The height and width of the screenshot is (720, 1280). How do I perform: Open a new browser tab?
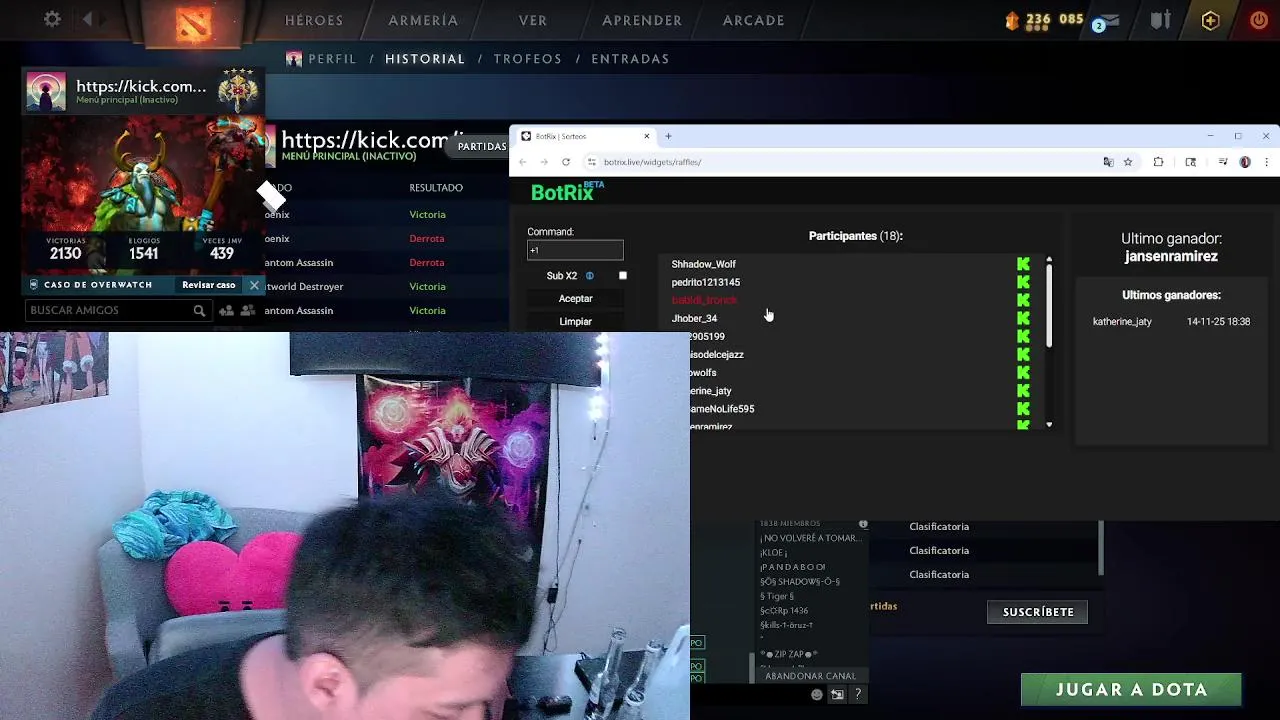click(x=668, y=136)
